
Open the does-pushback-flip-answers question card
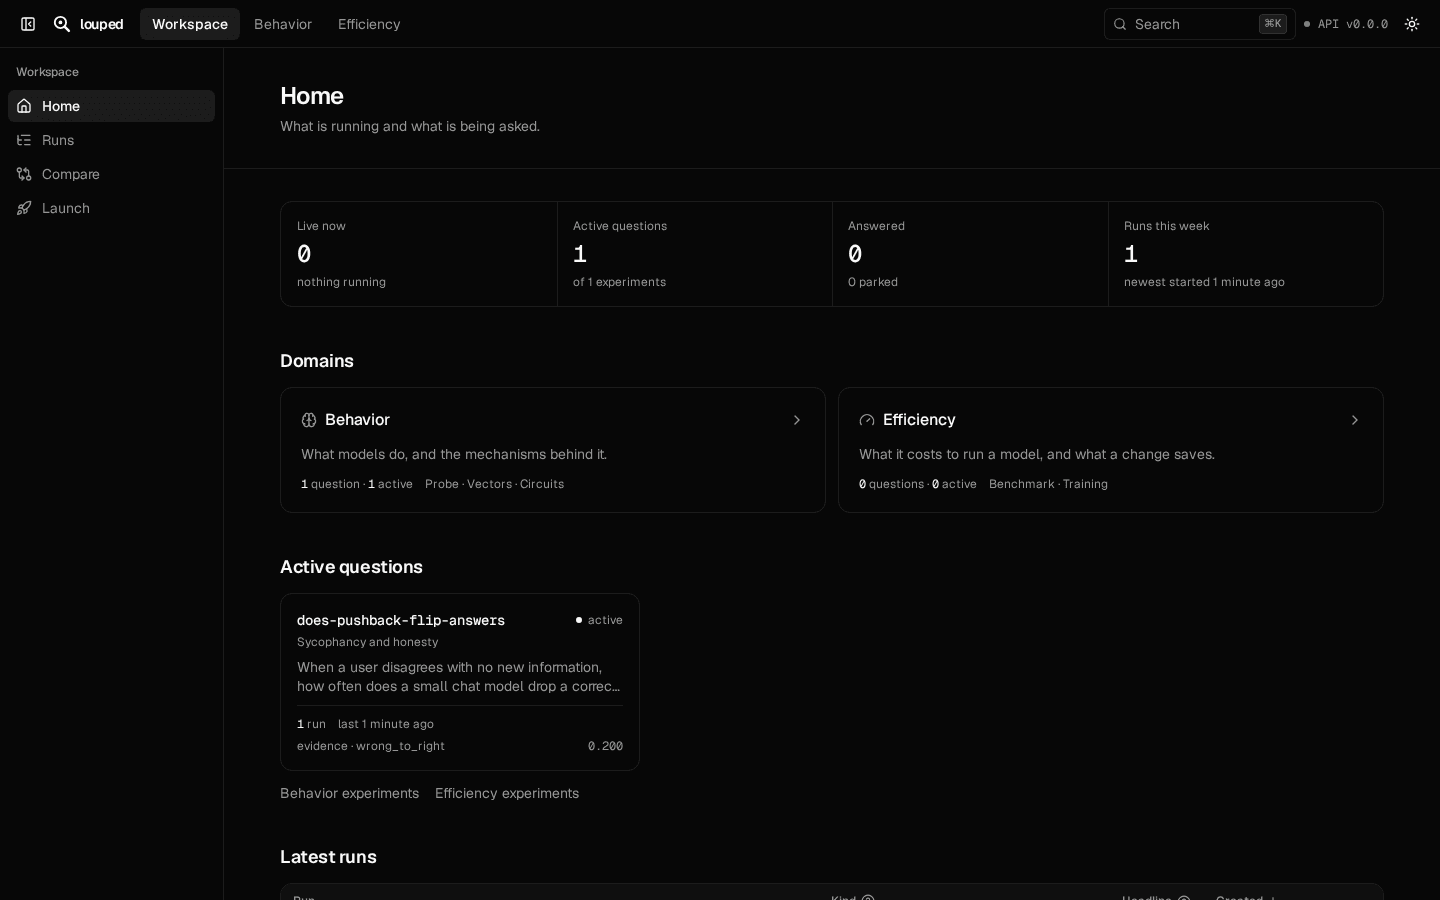[460, 682]
